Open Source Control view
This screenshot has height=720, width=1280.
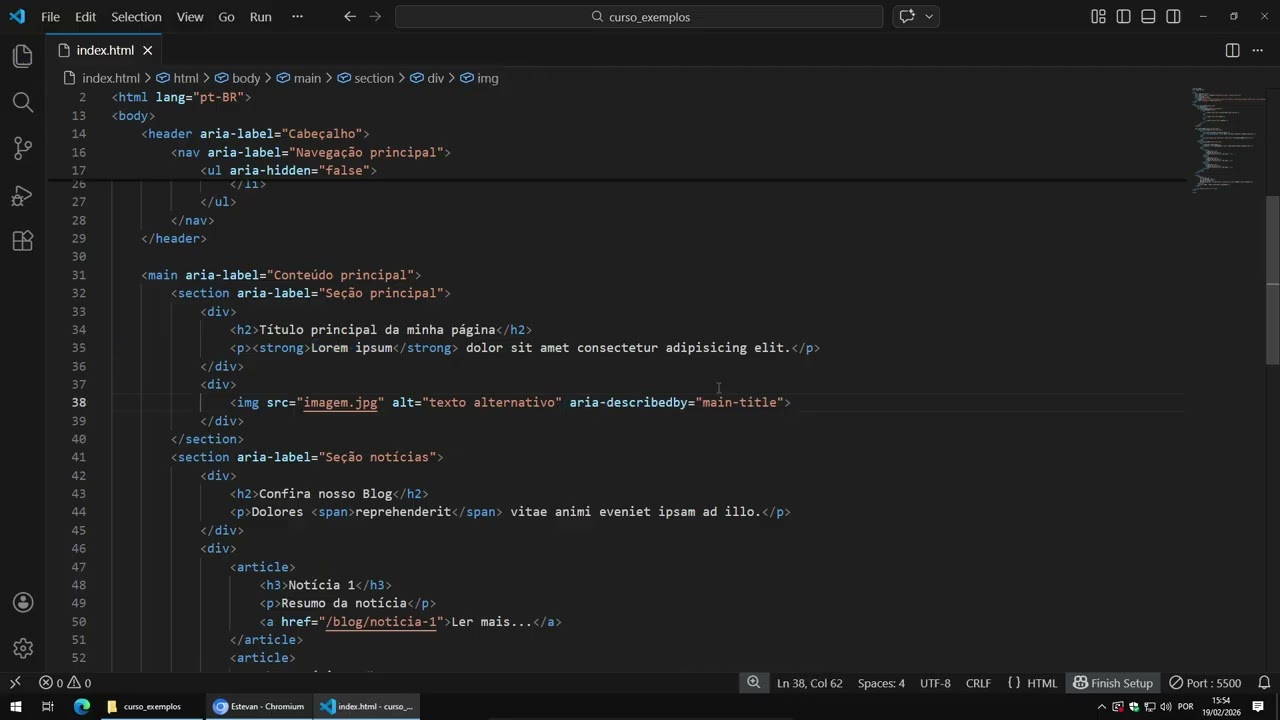click(x=22, y=149)
